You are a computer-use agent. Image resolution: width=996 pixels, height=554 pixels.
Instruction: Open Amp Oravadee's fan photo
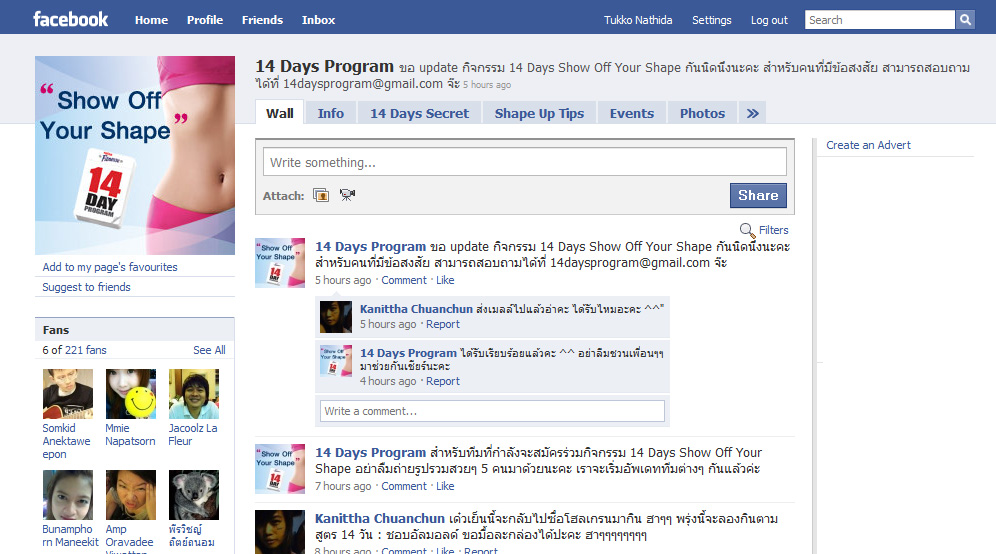coord(131,495)
